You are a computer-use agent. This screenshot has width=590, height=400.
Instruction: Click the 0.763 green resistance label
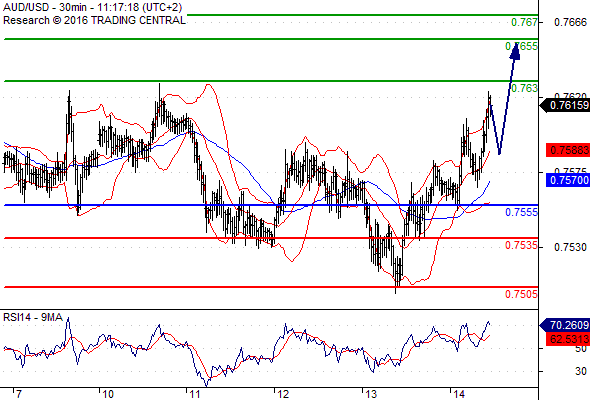tap(524, 88)
